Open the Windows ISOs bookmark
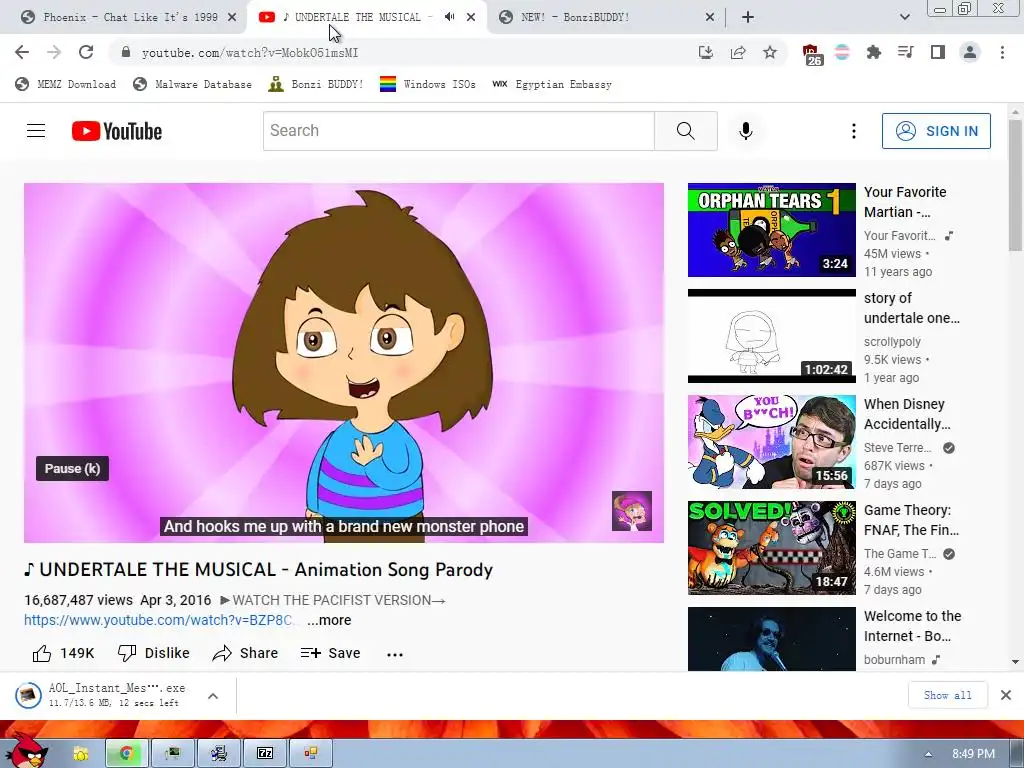1024x768 pixels. point(428,84)
